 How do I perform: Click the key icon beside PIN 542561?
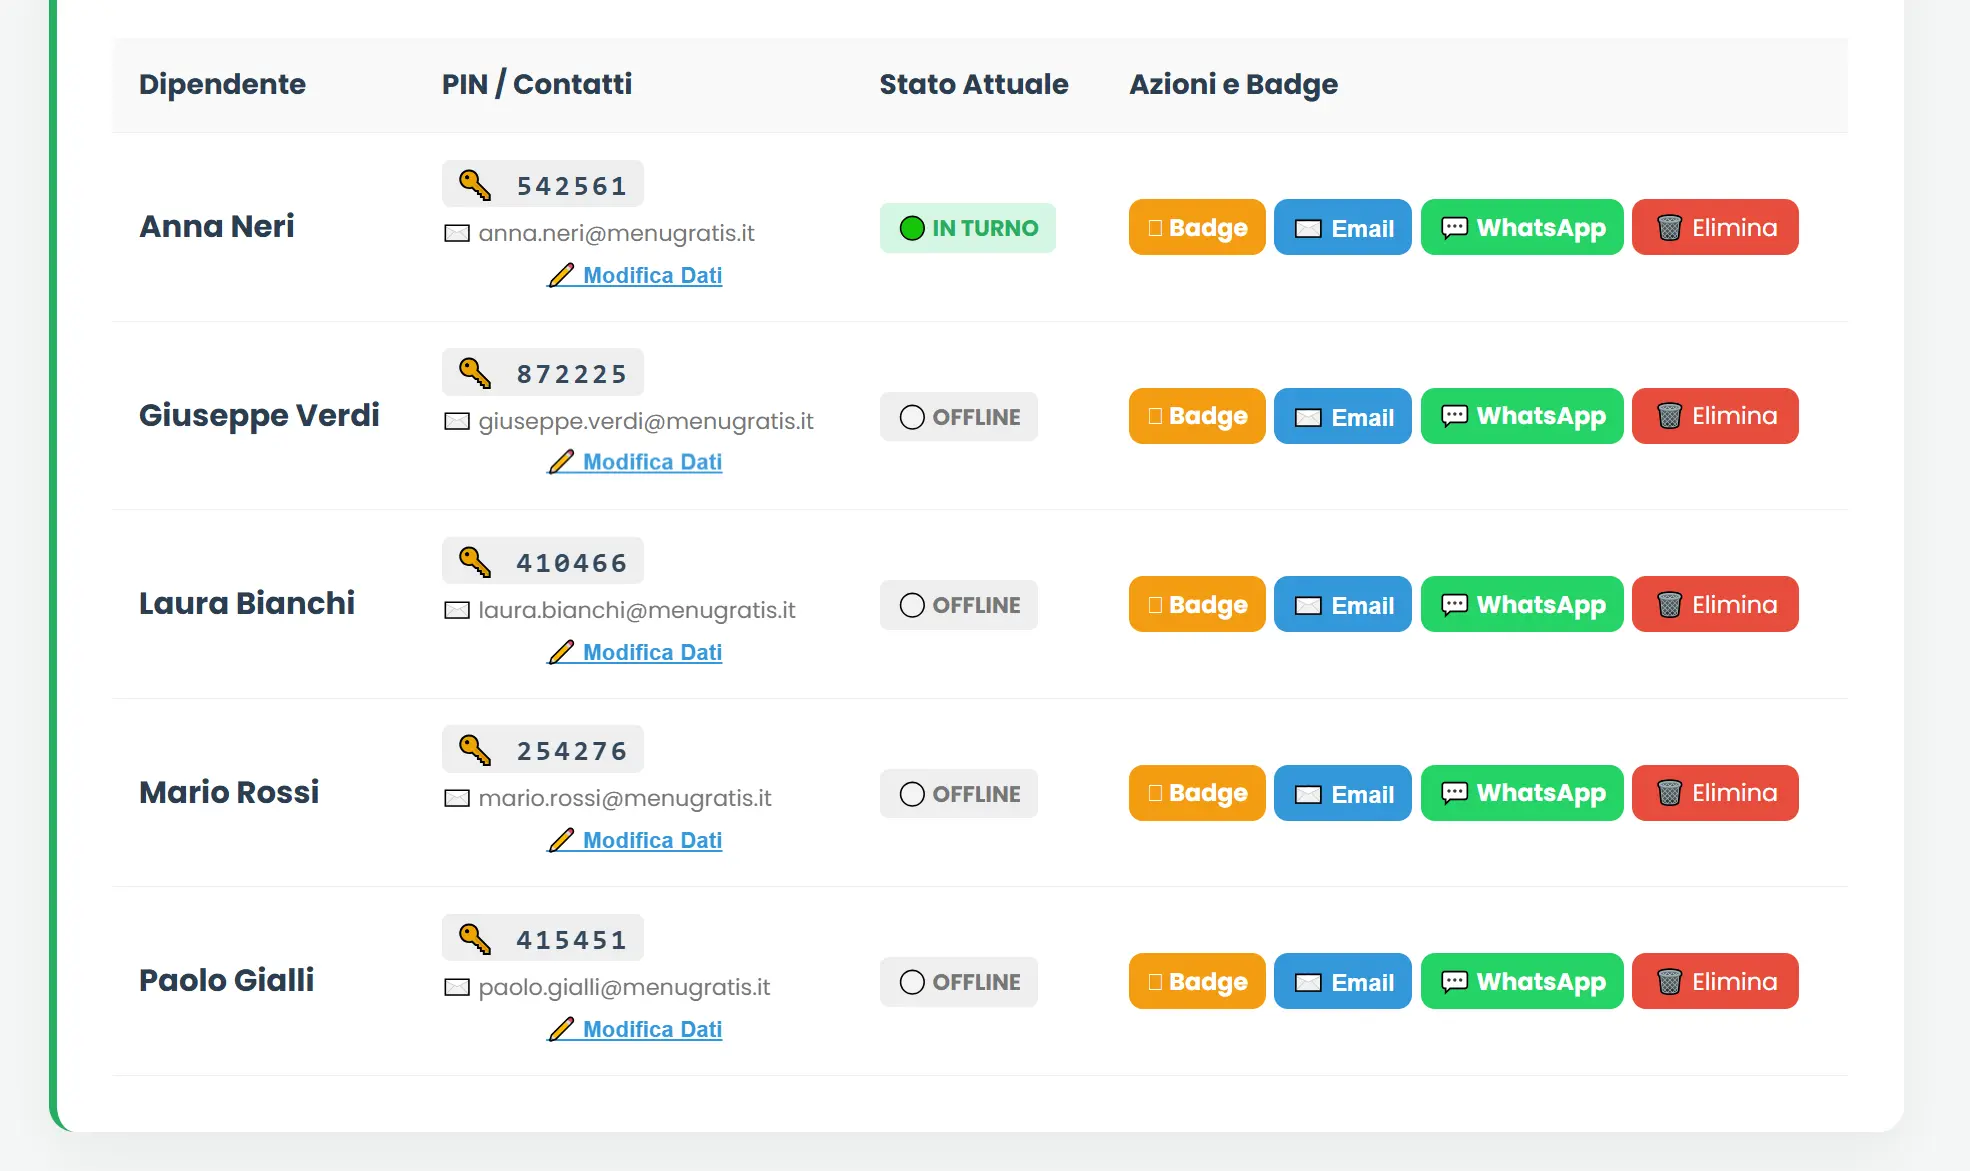(x=475, y=185)
